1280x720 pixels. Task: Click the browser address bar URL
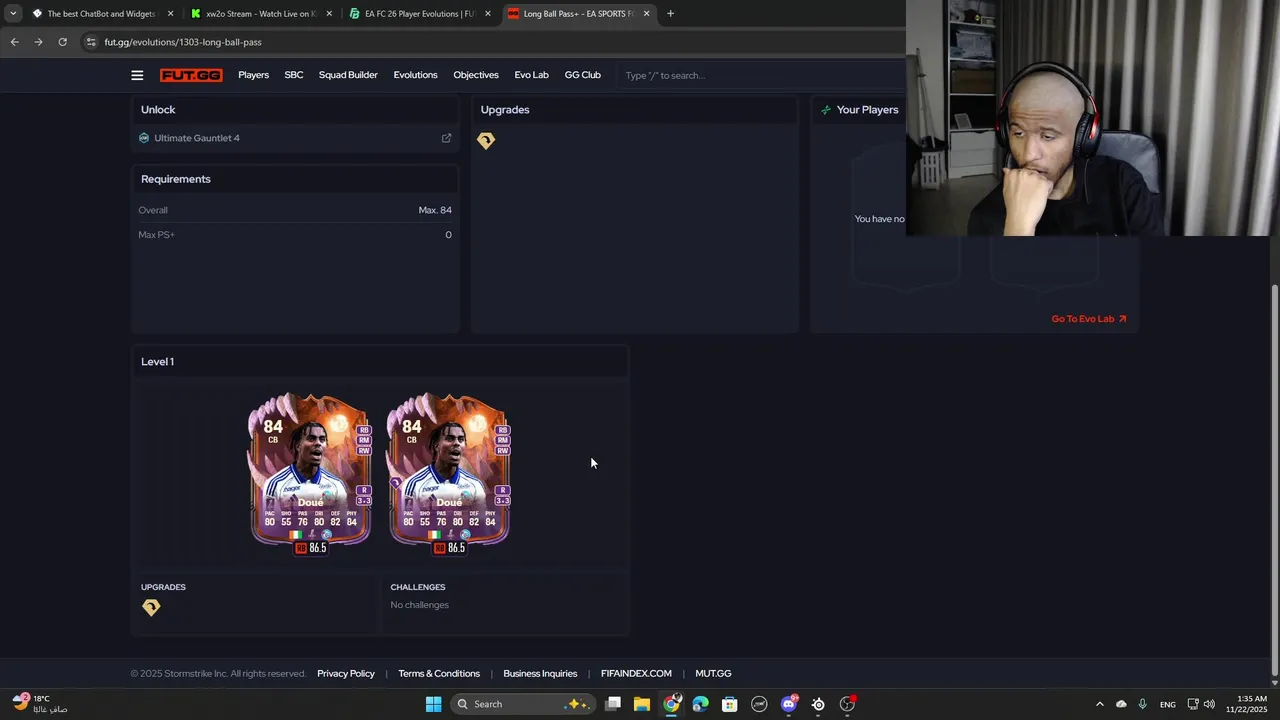(183, 42)
